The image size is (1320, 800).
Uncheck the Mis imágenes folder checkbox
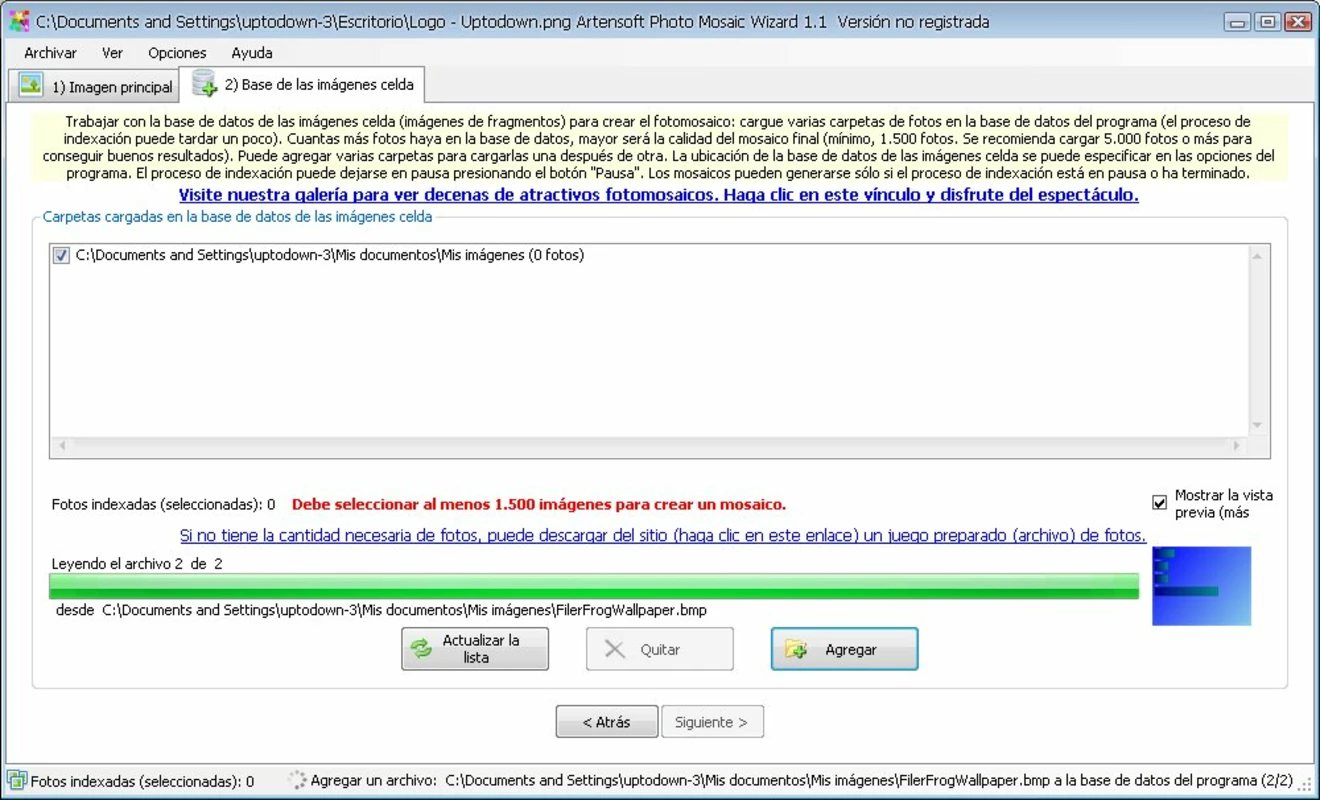coord(62,256)
